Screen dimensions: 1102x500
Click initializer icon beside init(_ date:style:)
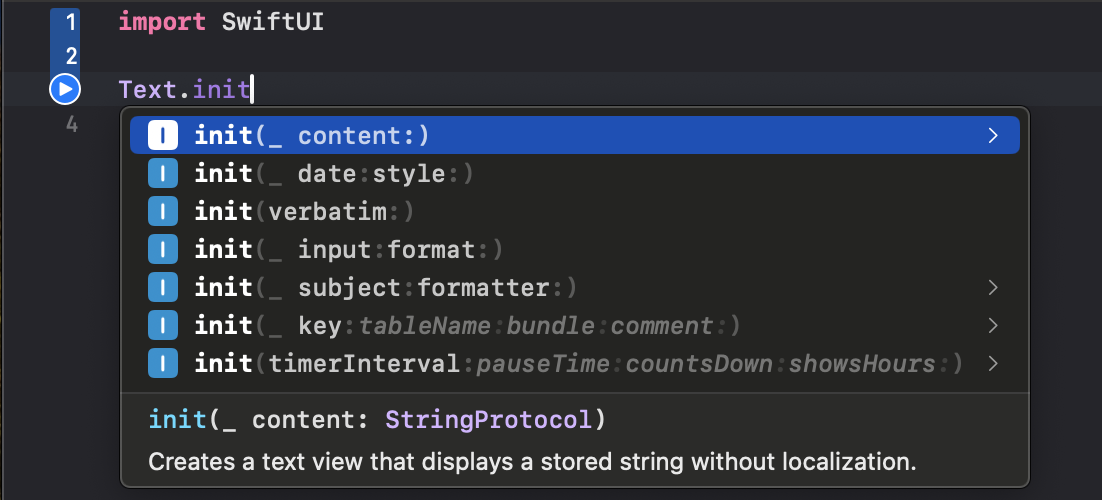(163, 174)
